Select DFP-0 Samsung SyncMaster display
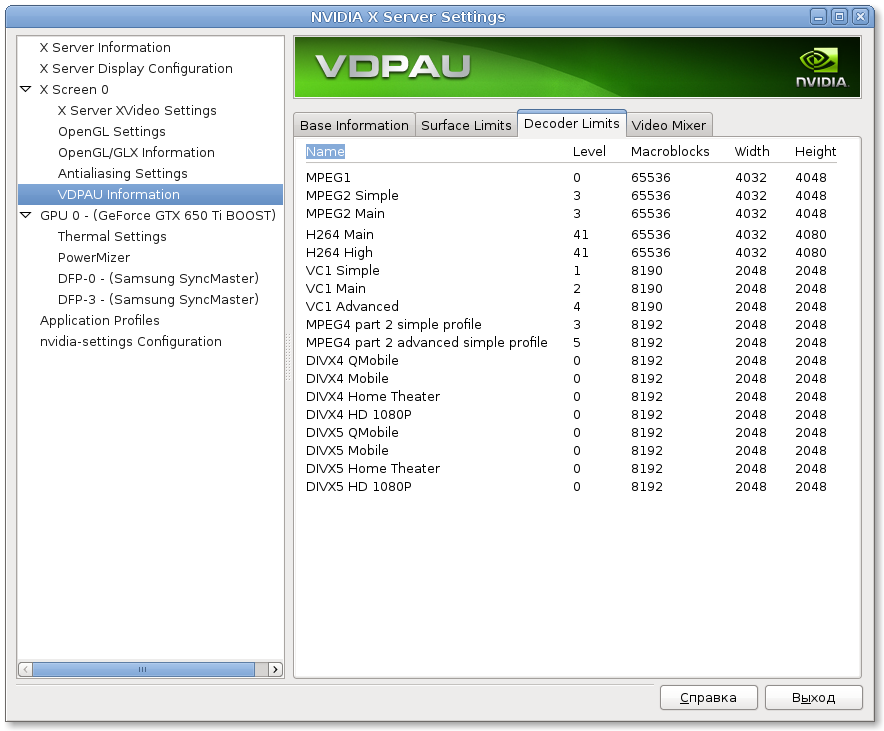 pyautogui.click(x=158, y=278)
